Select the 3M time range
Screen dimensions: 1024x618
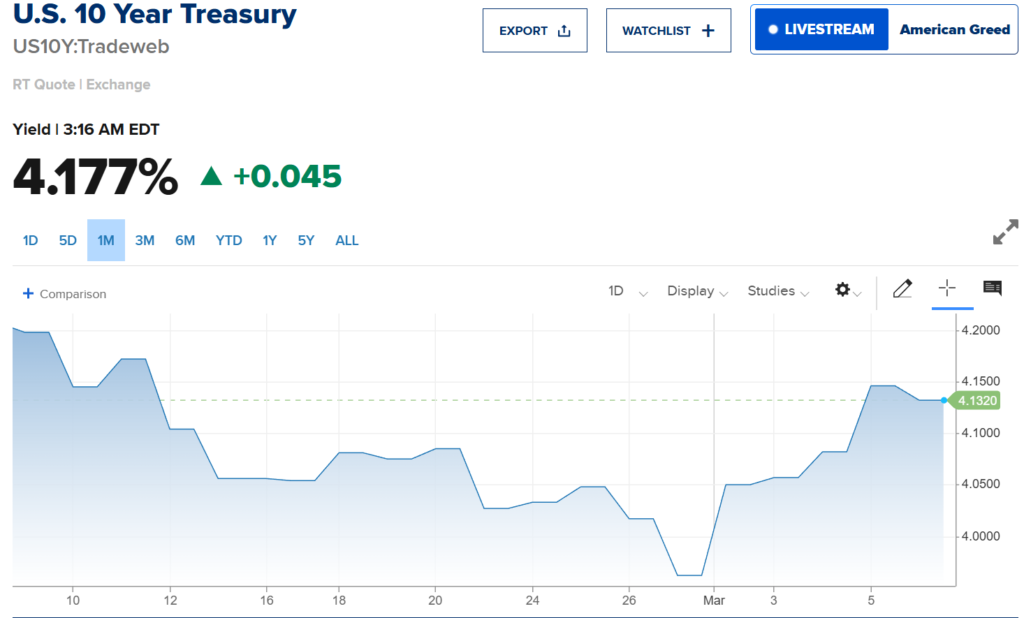[x=145, y=240]
